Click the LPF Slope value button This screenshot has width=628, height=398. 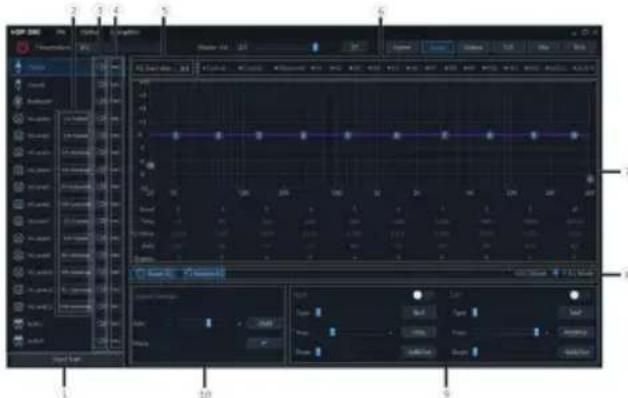pyautogui.click(x=576, y=352)
